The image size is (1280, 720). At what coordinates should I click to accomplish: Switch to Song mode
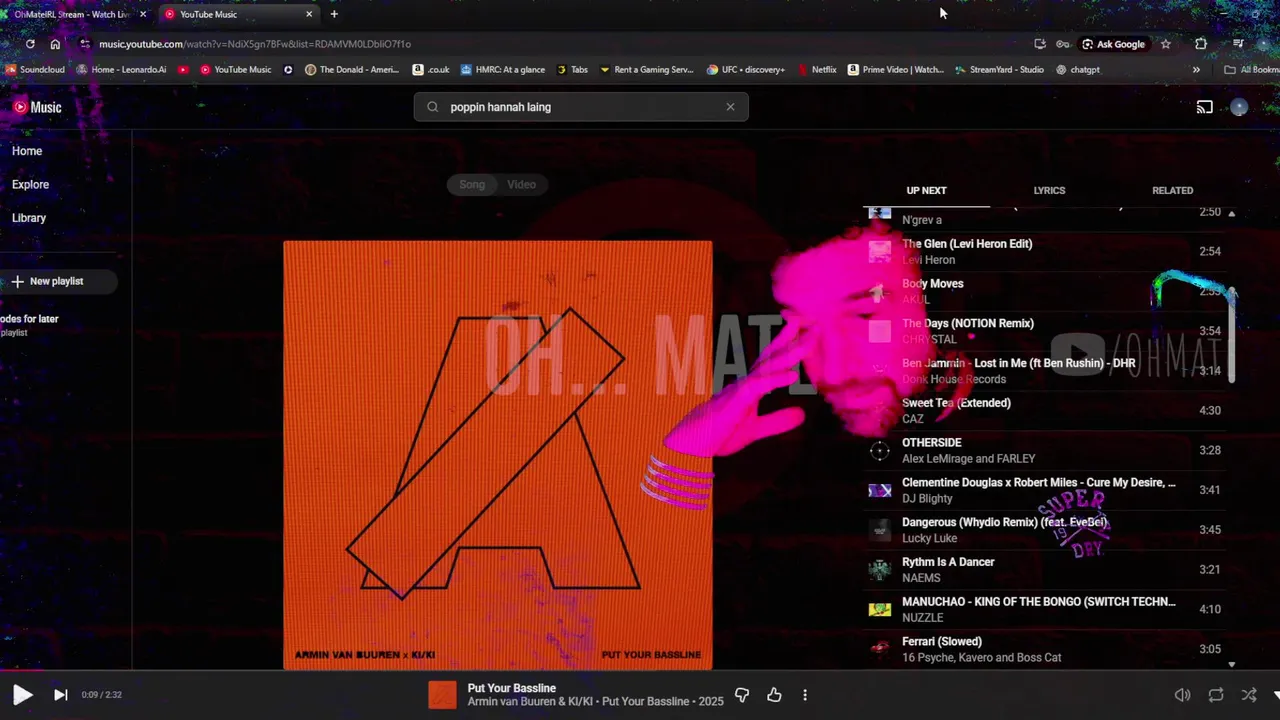(472, 184)
